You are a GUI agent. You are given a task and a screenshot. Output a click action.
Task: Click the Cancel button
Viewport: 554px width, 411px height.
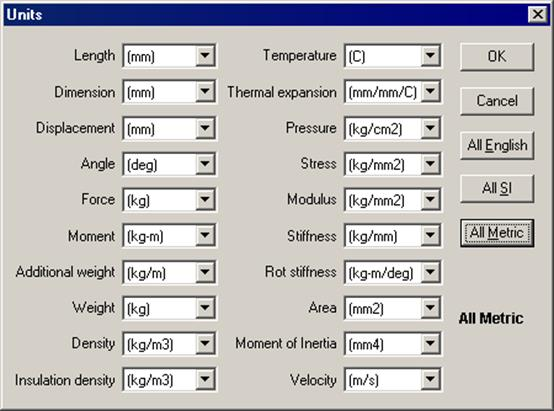[x=497, y=101]
